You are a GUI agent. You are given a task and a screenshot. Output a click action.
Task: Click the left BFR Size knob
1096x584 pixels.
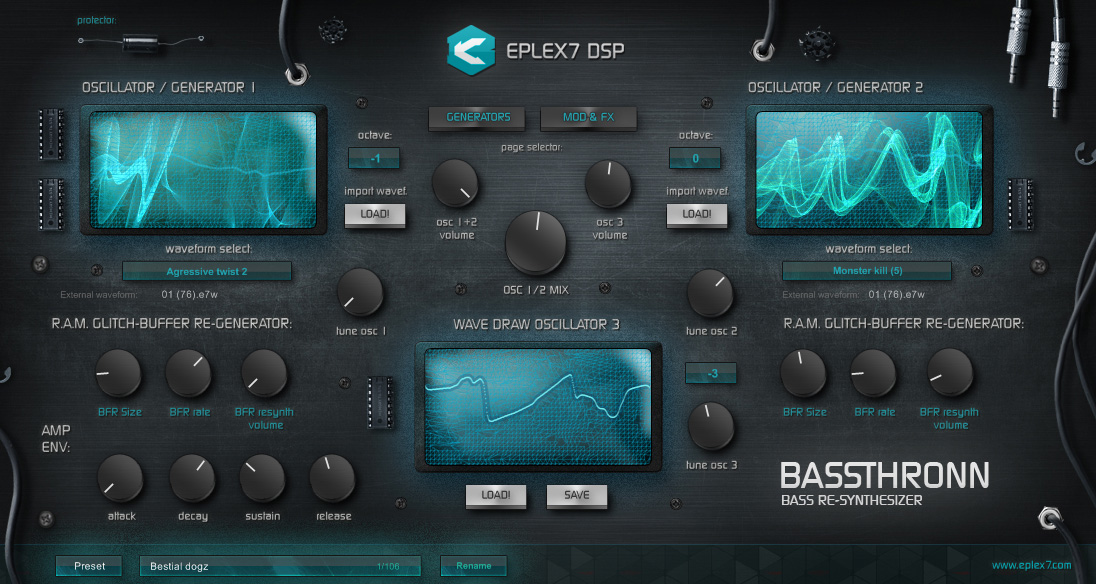(118, 373)
